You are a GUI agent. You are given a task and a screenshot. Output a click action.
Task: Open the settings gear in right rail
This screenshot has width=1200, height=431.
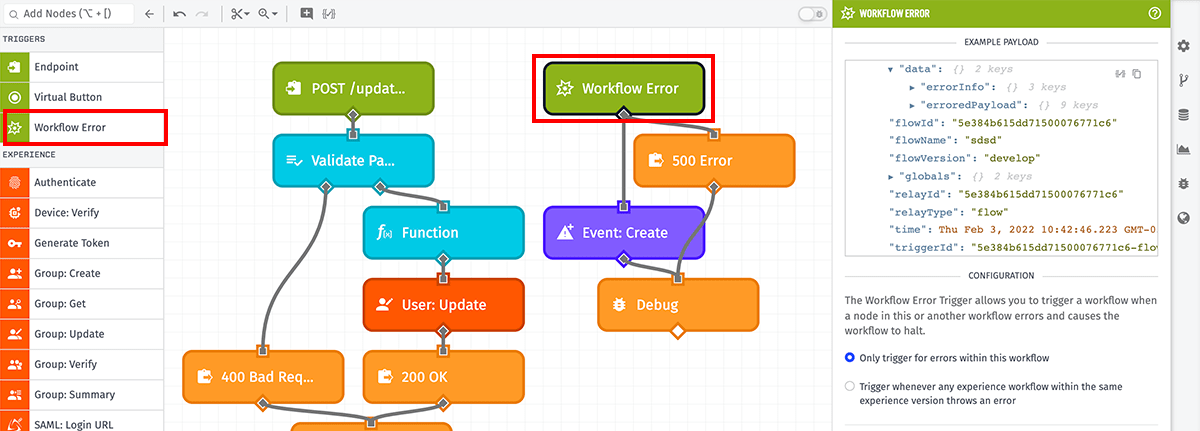click(1184, 46)
